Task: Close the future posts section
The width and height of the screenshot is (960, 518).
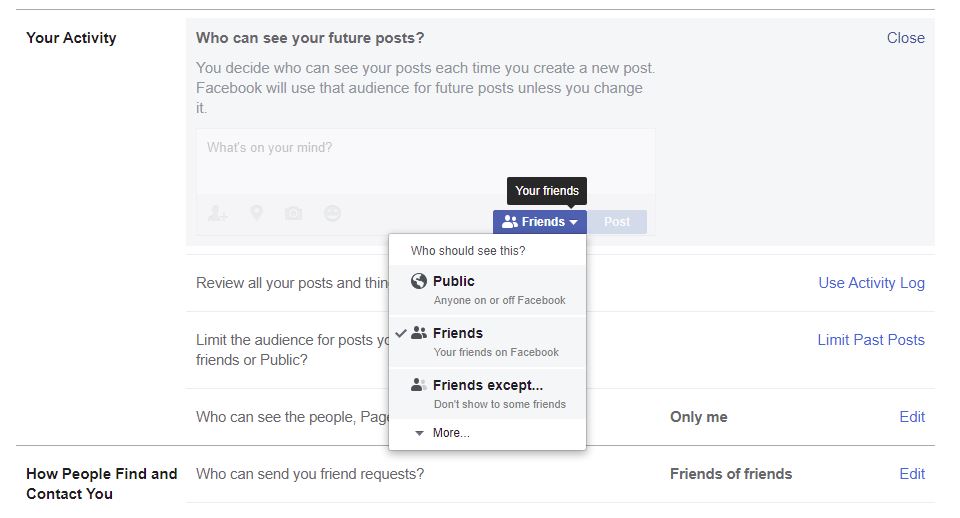Action: [906, 38]
